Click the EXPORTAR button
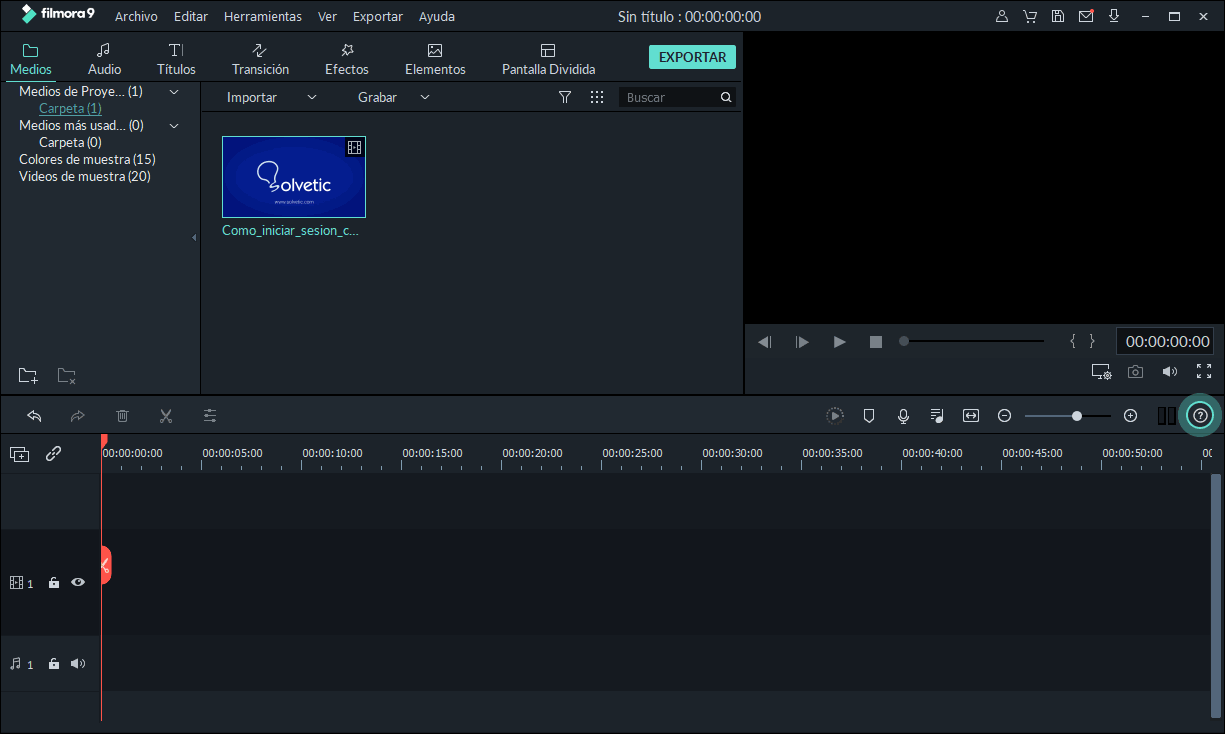Screen dimensions: 1225x734 [692, 57]
